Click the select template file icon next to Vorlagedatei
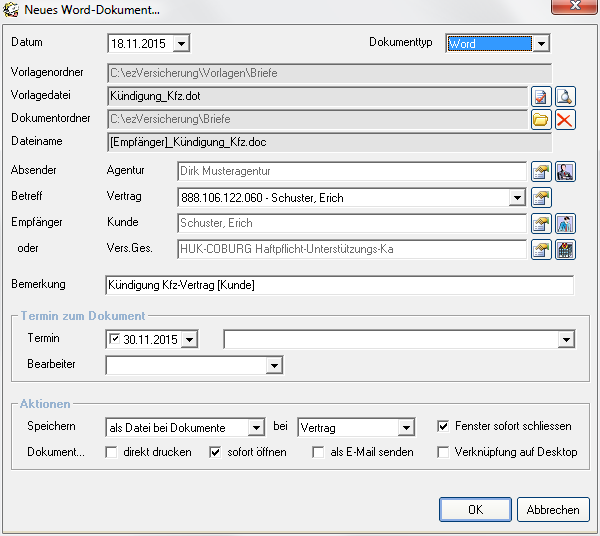Image resolution: width=600 pixels, height=536 pixels. pyautogui.click(x=541, y=96)
